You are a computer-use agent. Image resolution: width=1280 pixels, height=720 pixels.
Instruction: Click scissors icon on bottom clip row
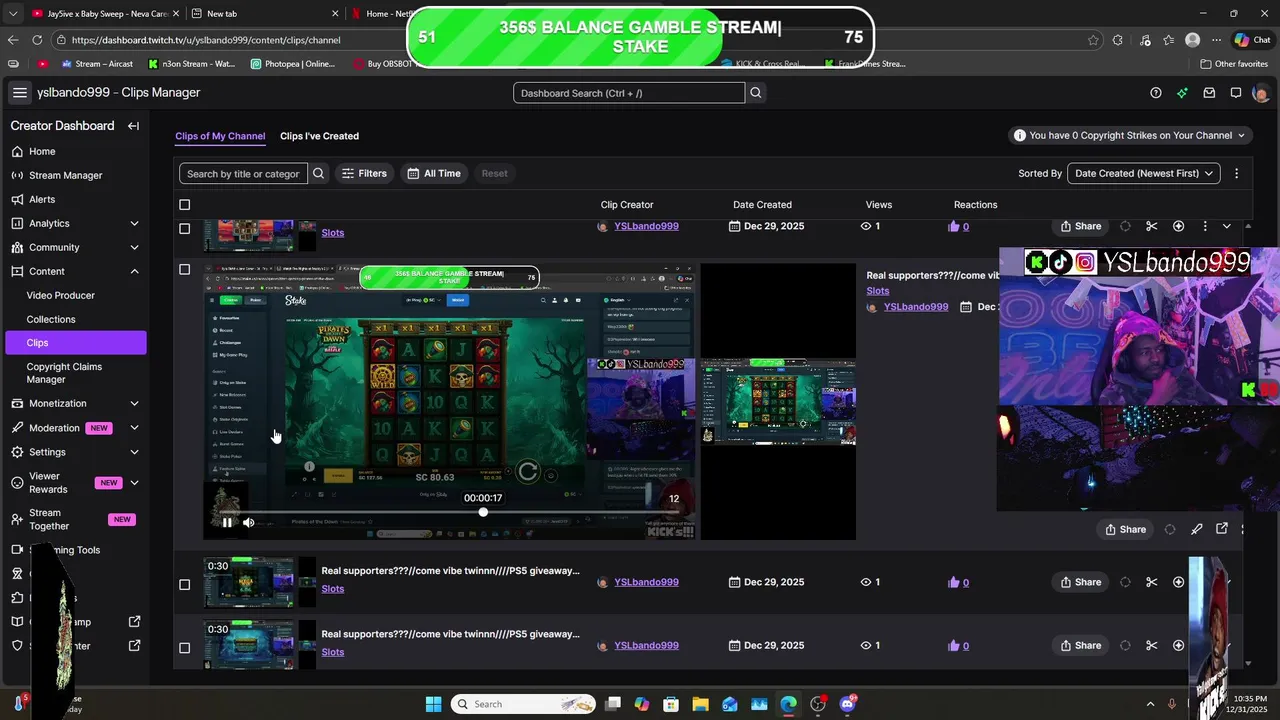click(1151, 645)
